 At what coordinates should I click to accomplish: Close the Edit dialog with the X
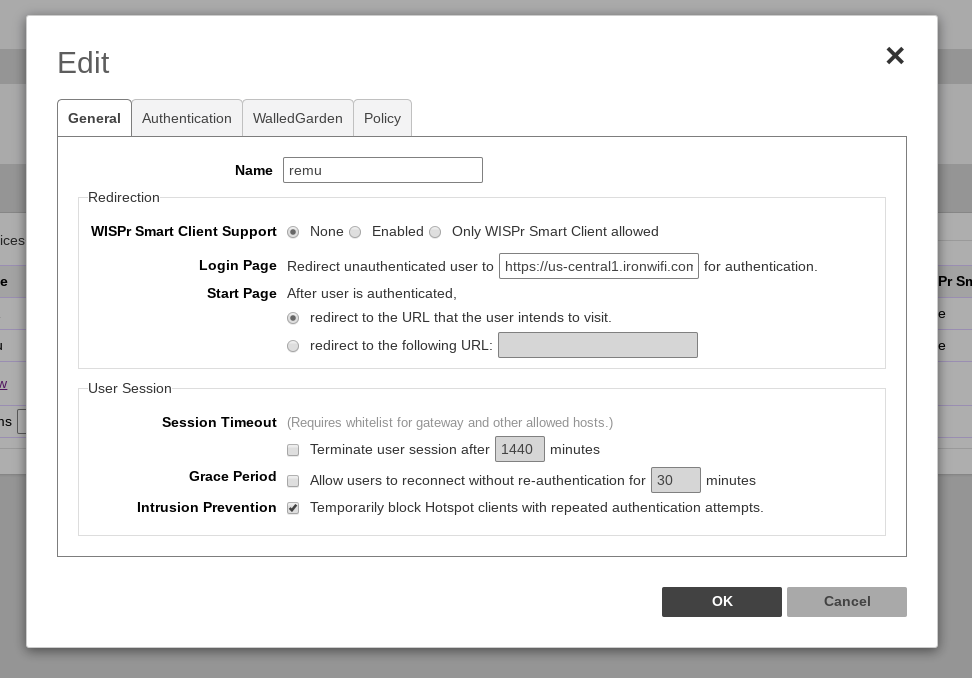(895, 56)
